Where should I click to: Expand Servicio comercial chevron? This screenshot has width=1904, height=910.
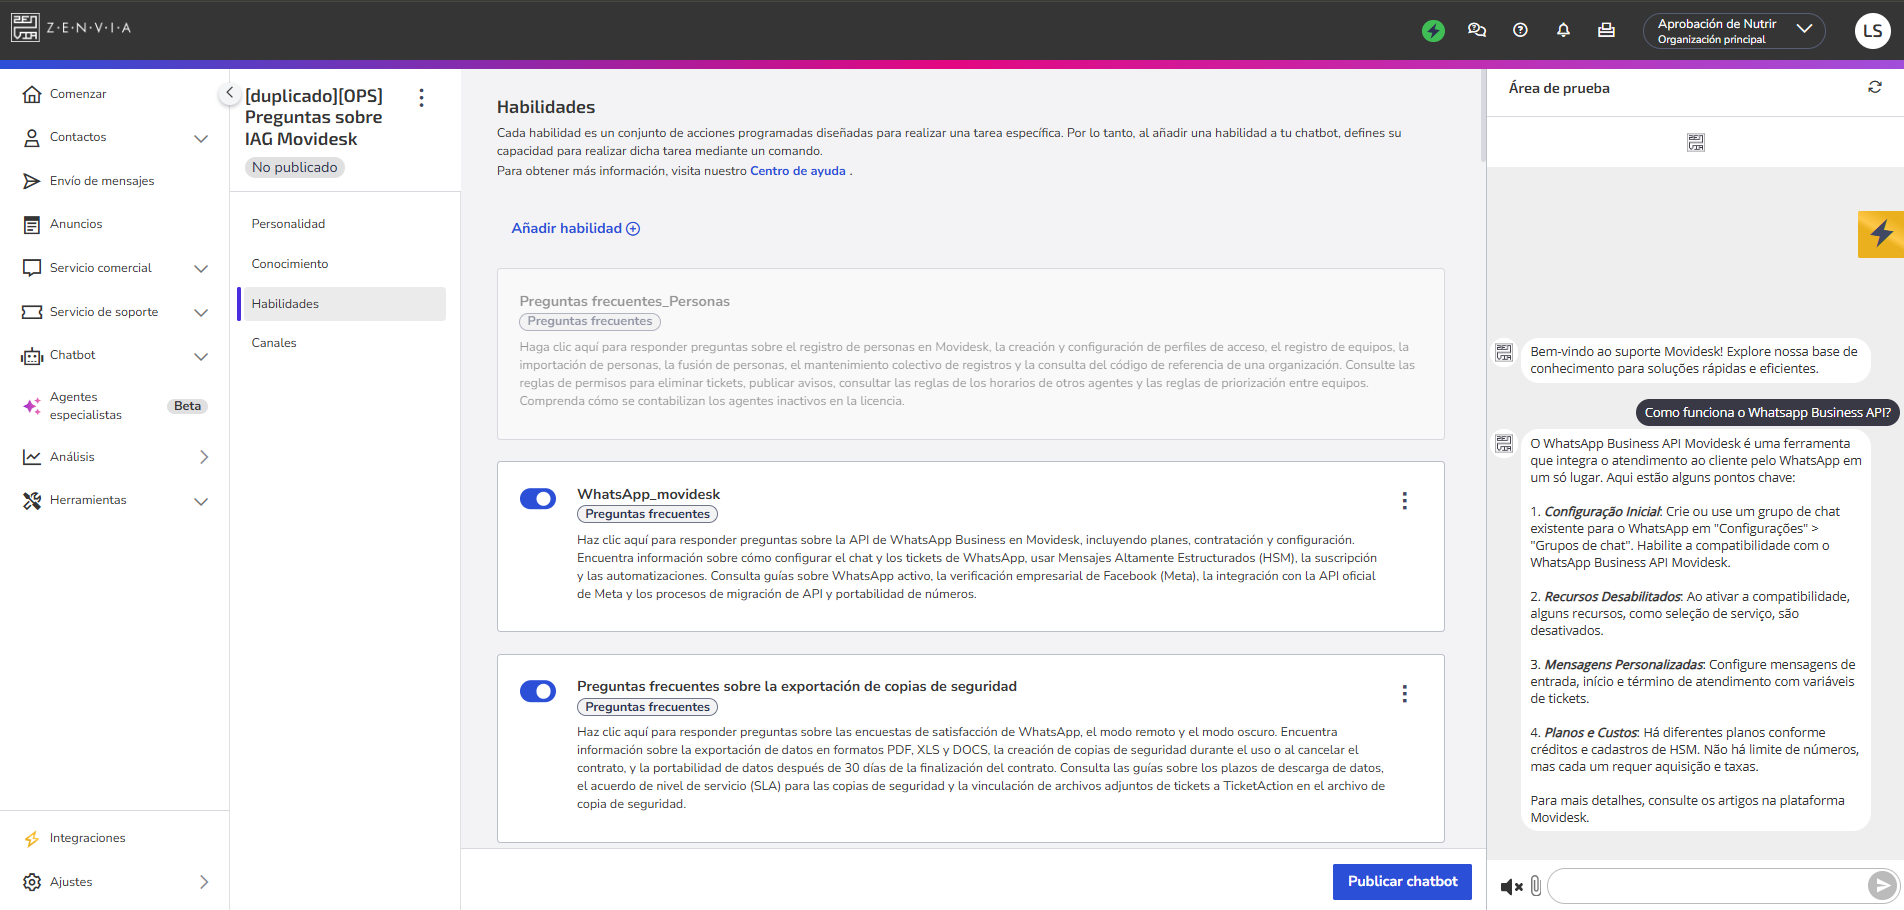[201, 268]
